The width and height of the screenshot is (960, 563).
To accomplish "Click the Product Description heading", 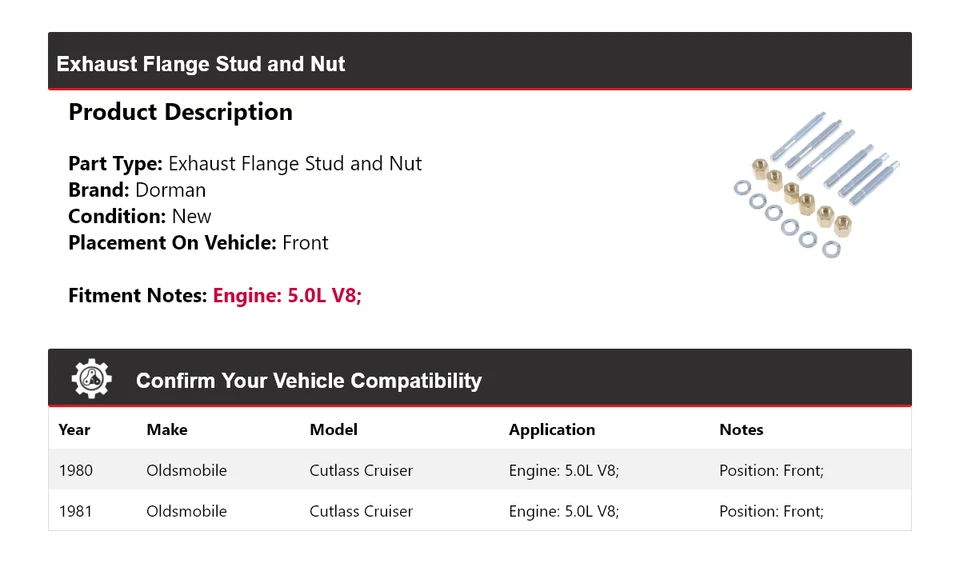I will 180,112.
